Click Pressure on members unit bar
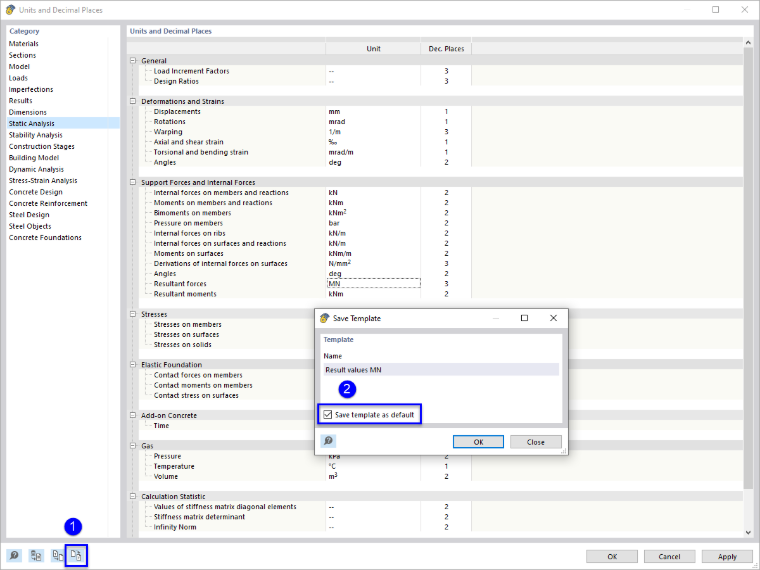This screenshot has height=570, width=760. coord(373,223)
